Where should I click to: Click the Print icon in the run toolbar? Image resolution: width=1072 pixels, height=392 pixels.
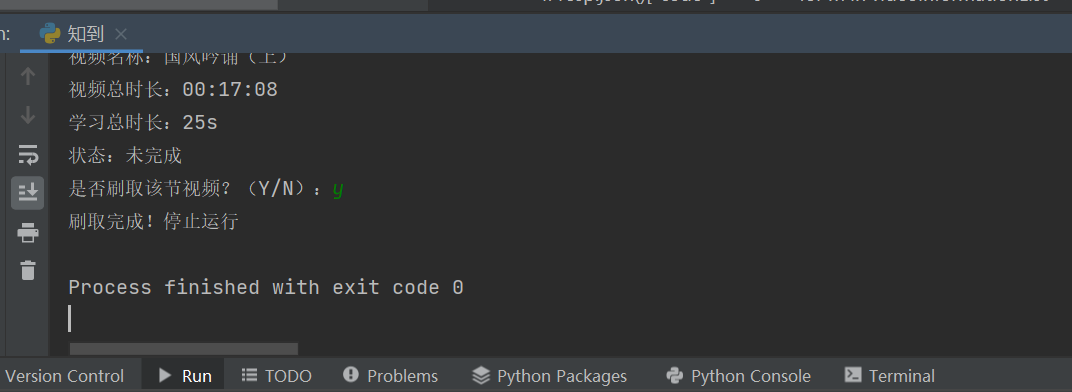click(27, 233)
